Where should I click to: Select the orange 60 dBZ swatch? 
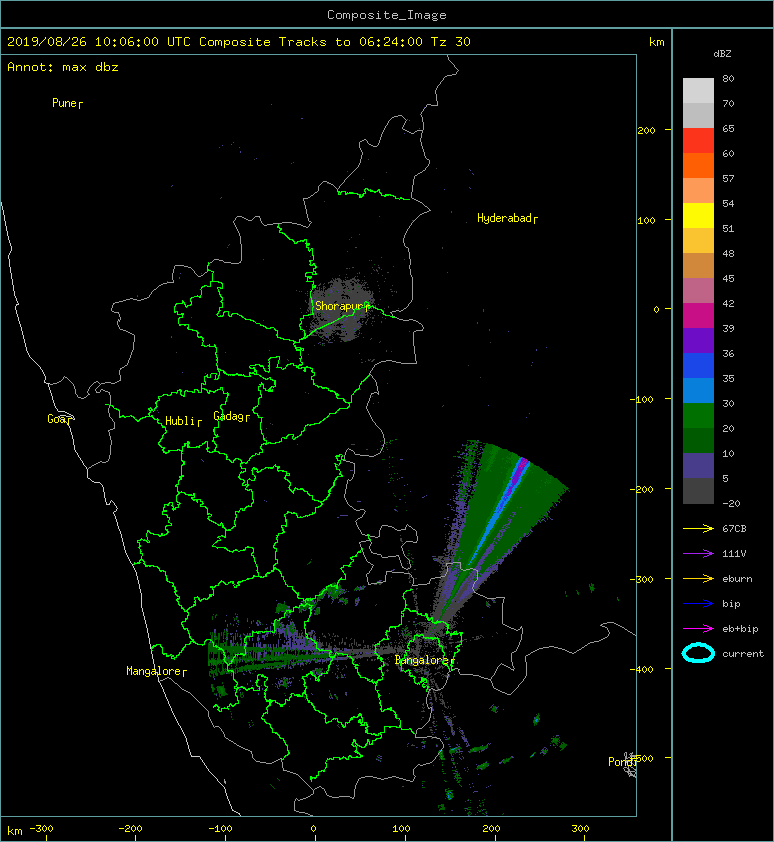pos(698,166)
